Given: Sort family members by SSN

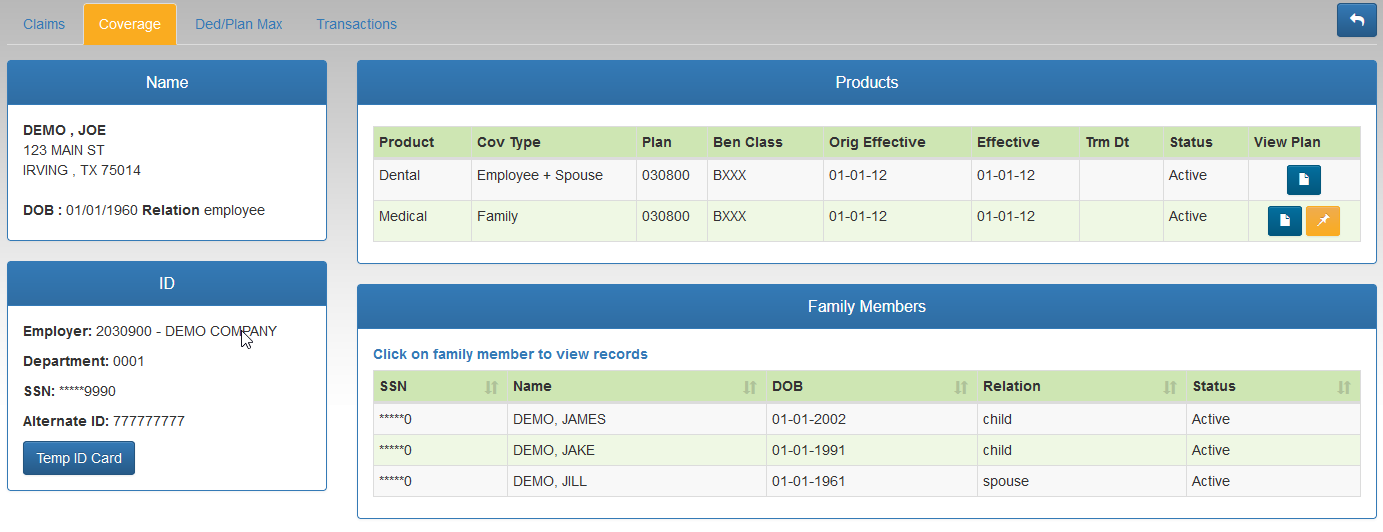Looking at the screenshot, I should pyautogui.click(x=440, y=387).
